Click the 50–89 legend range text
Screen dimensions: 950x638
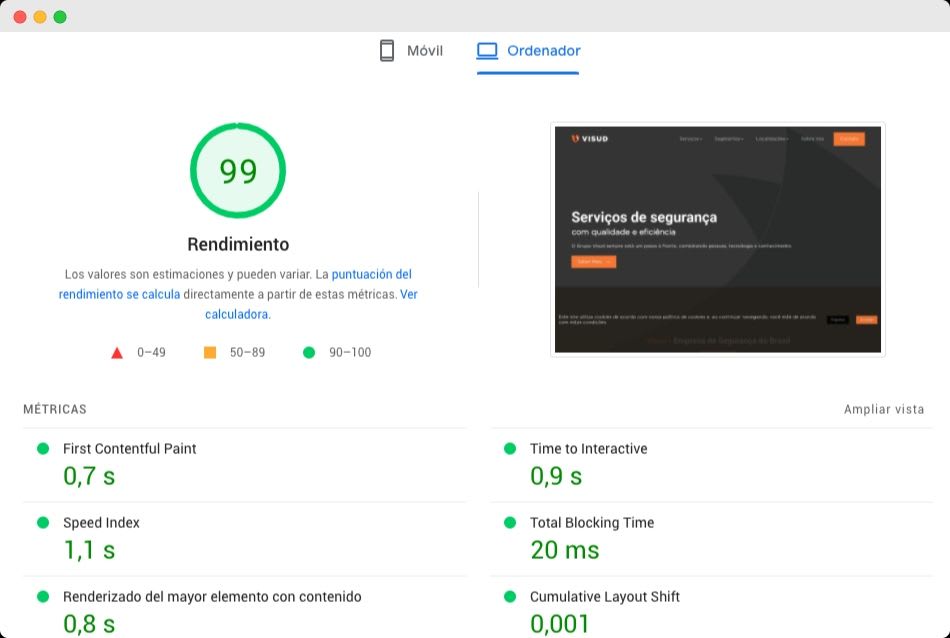pos(247,353)
